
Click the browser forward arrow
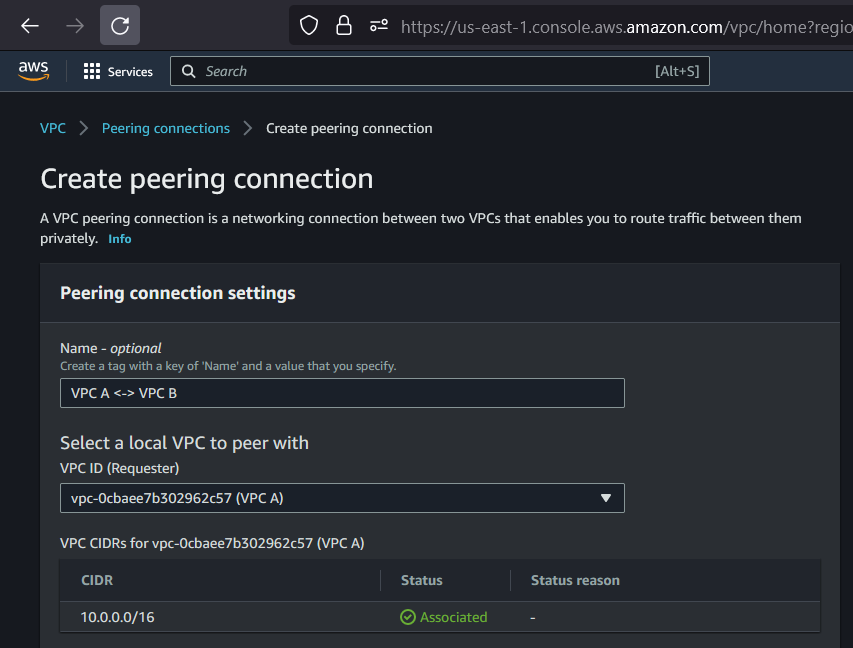click(75, 26)
